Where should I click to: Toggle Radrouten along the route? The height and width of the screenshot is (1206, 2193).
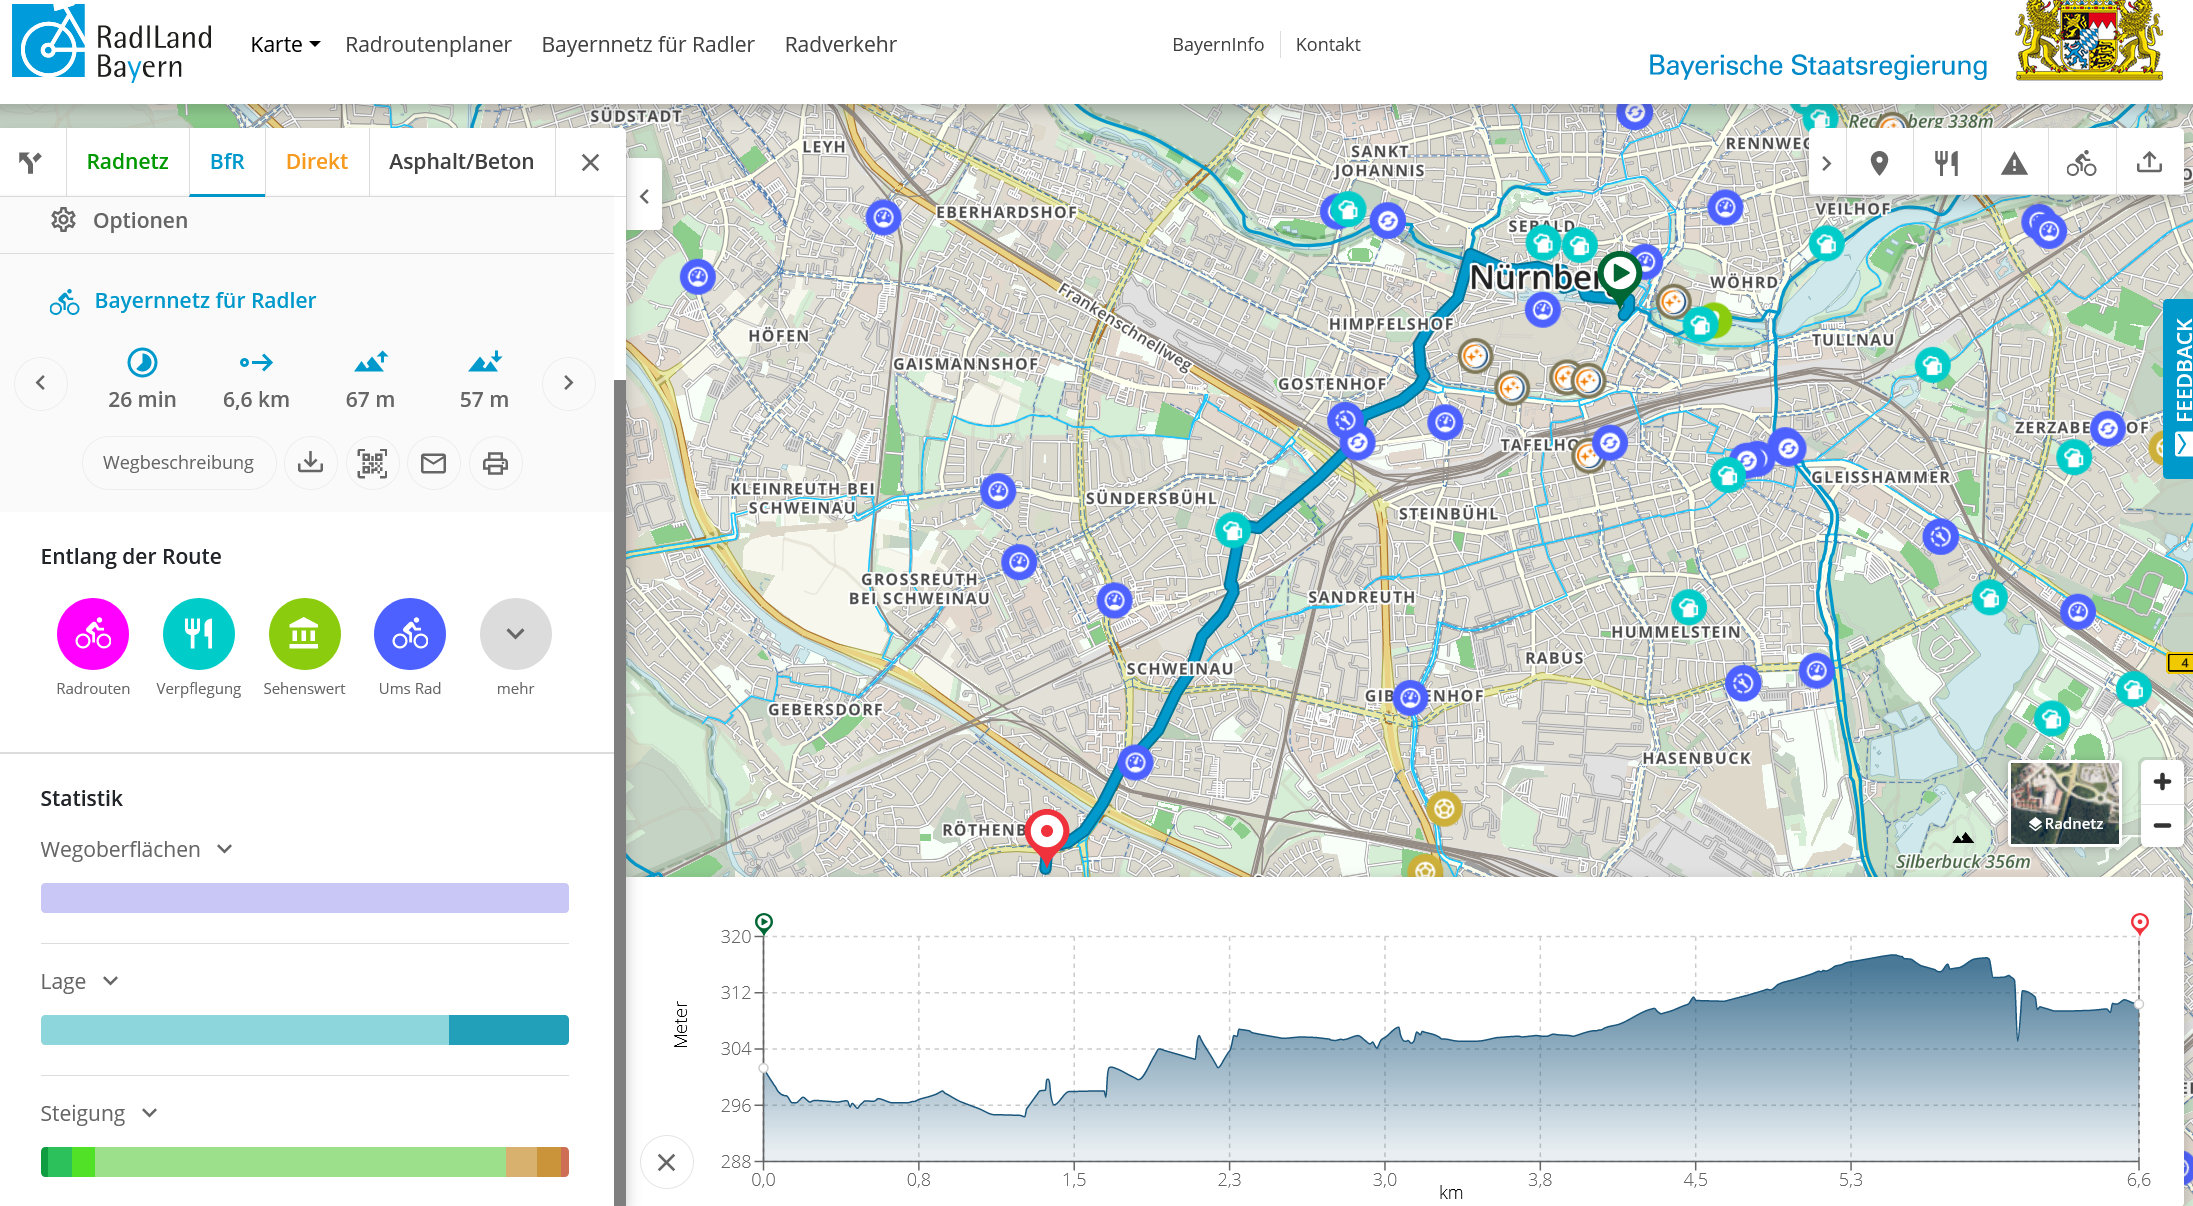point(93,634)
